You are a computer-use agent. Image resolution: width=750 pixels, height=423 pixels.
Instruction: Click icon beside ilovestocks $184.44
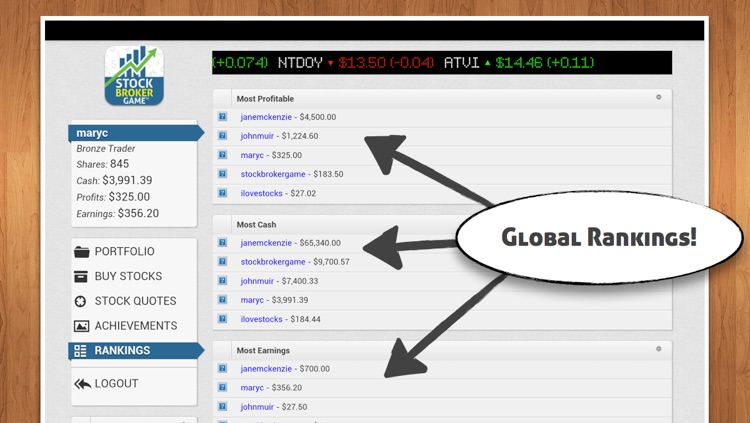click(222, 319)
